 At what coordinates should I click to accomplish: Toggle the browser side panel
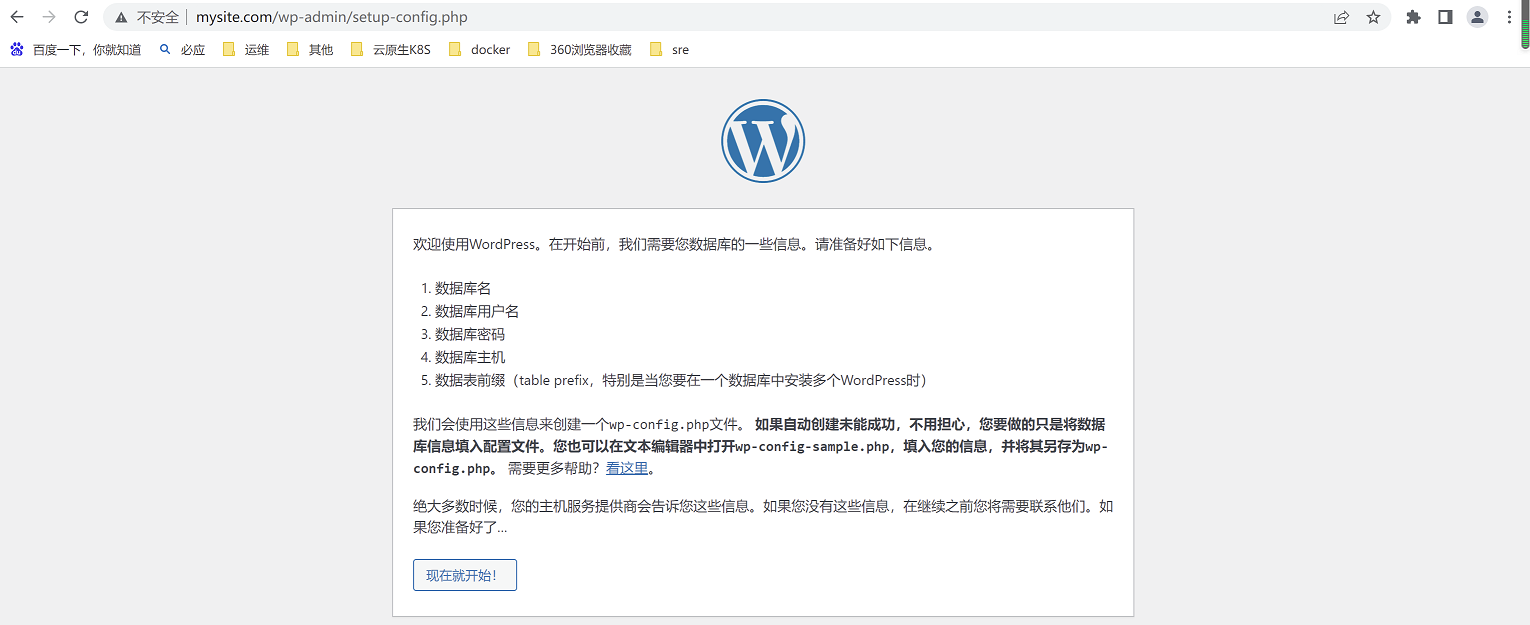[x=1445, y=17]
